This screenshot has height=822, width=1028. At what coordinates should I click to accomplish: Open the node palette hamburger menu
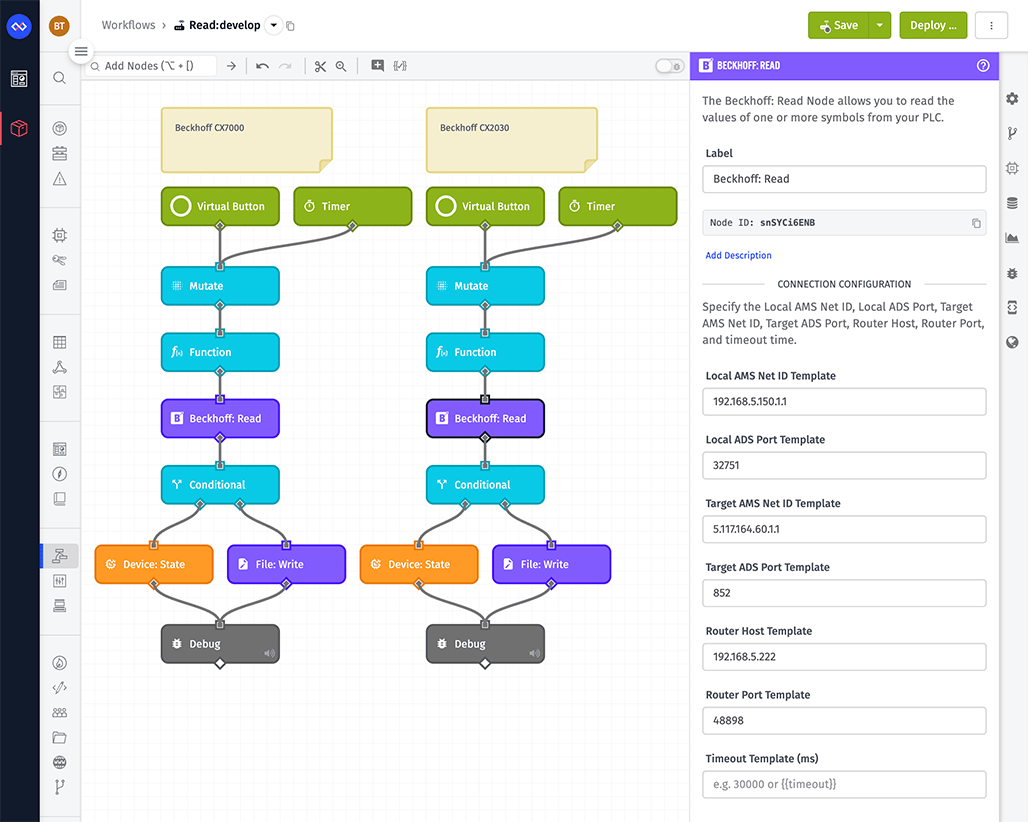click(x=80, y=51)
